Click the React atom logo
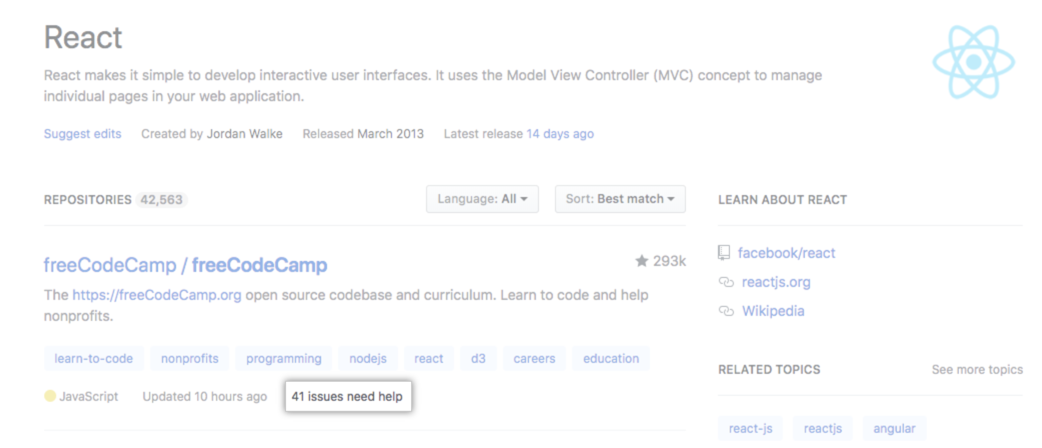1042x448 pixels. coord(974,62)
